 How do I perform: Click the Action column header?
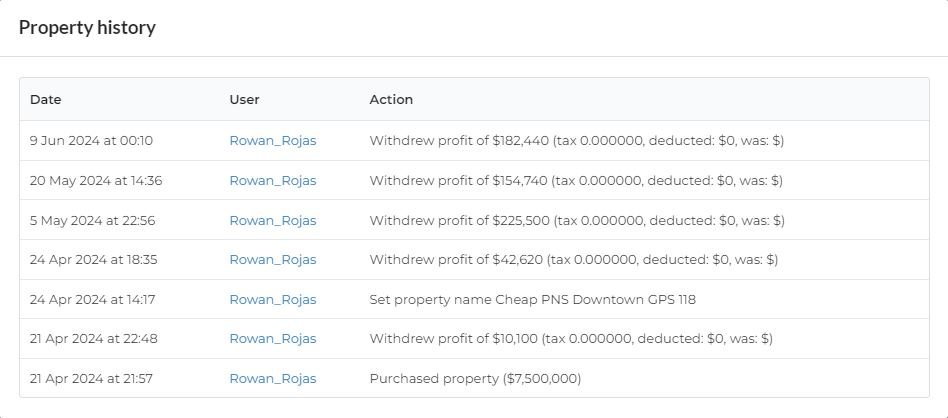click(391, 100)
